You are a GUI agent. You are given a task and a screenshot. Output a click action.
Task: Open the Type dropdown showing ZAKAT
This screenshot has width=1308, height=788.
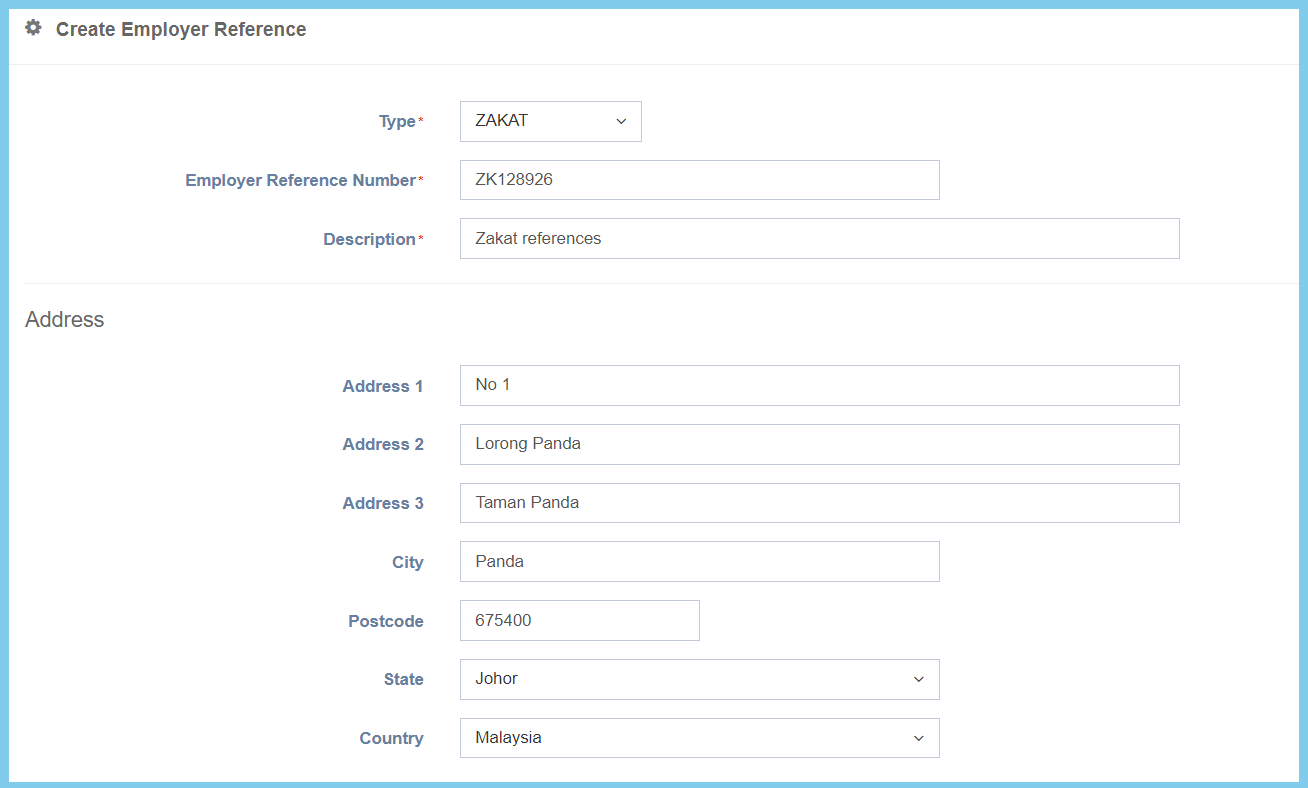coord(550,121)
